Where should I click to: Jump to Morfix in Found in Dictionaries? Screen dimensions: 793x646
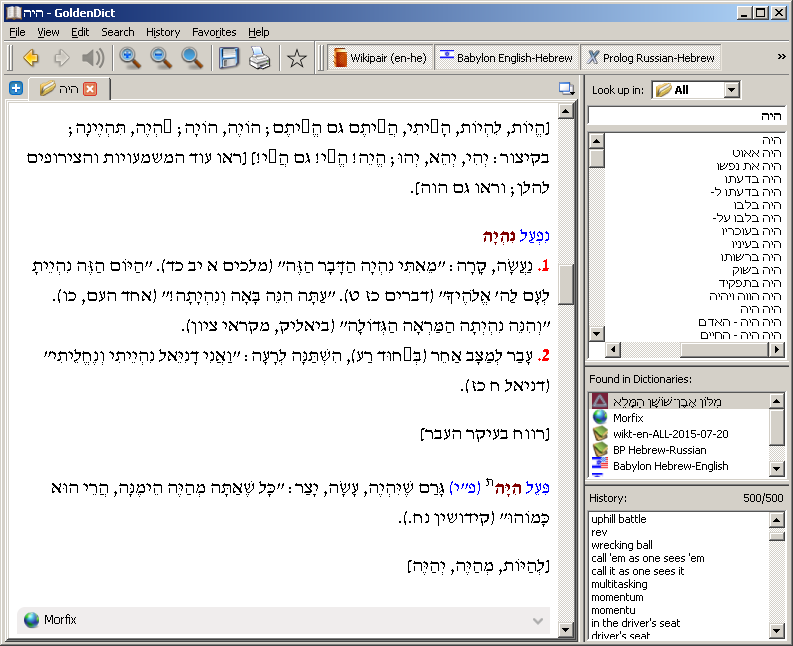click(679, 418)
